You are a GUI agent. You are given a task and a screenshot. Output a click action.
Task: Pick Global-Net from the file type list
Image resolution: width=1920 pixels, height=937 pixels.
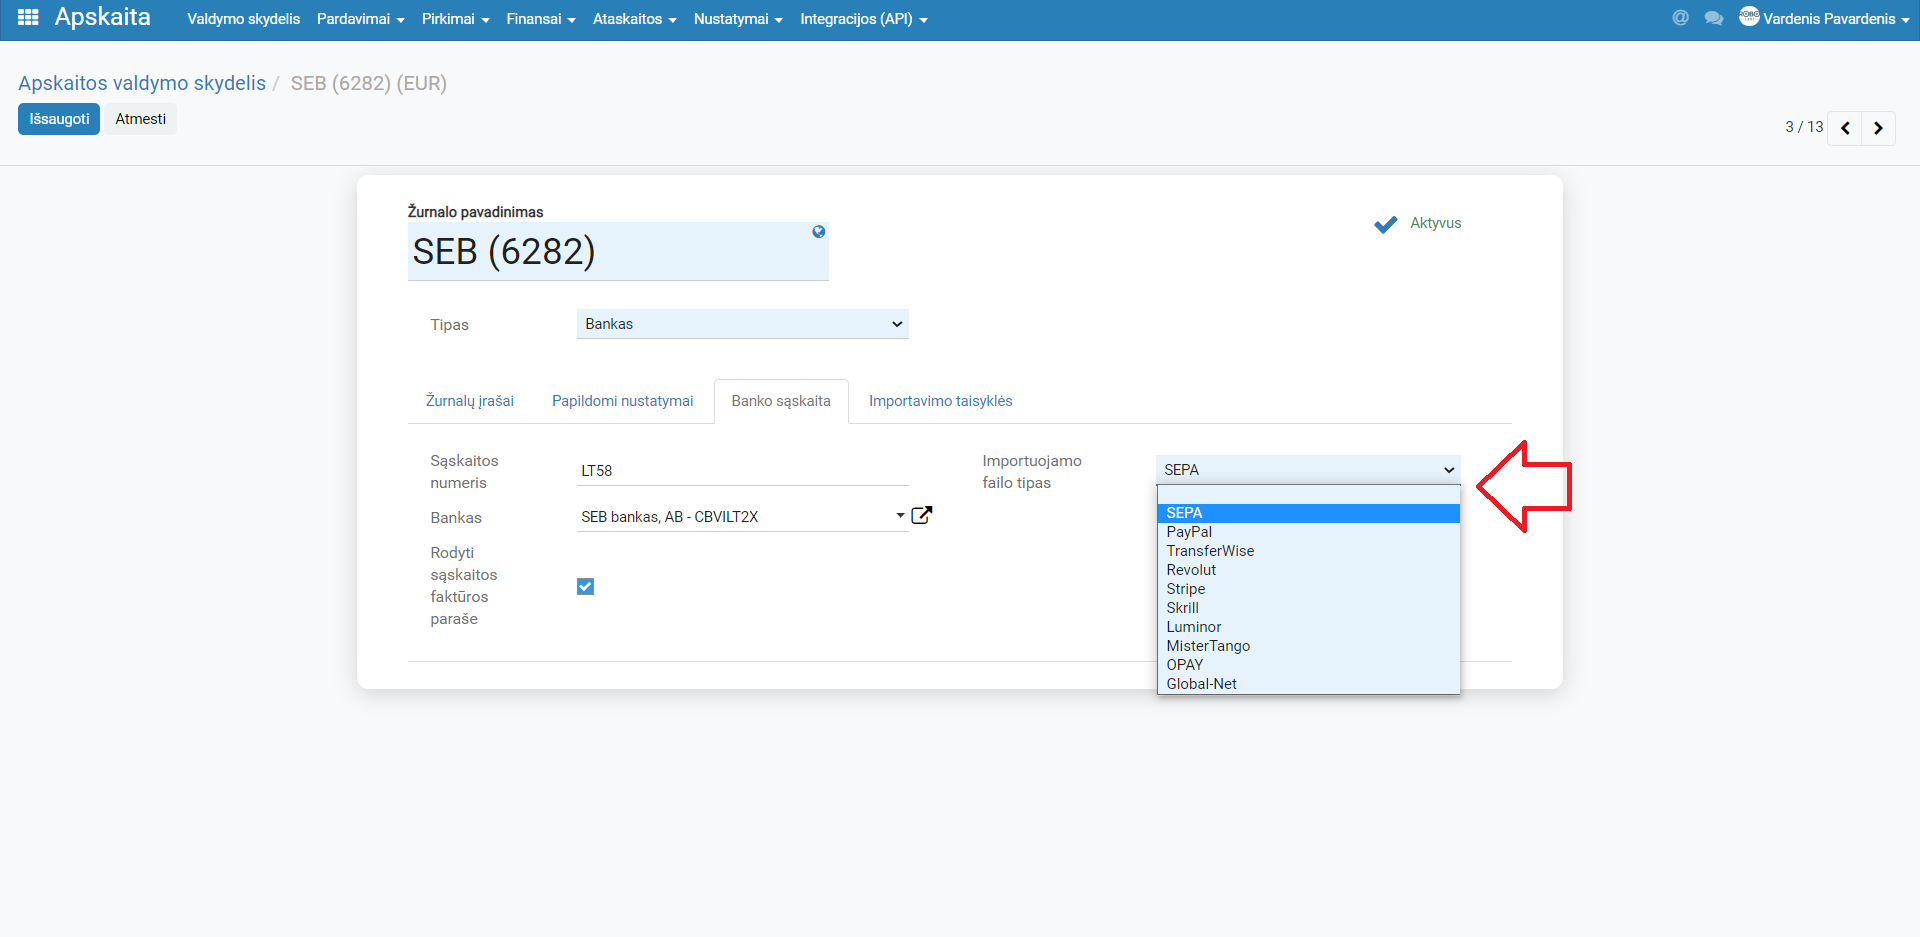click(1308, 684)
